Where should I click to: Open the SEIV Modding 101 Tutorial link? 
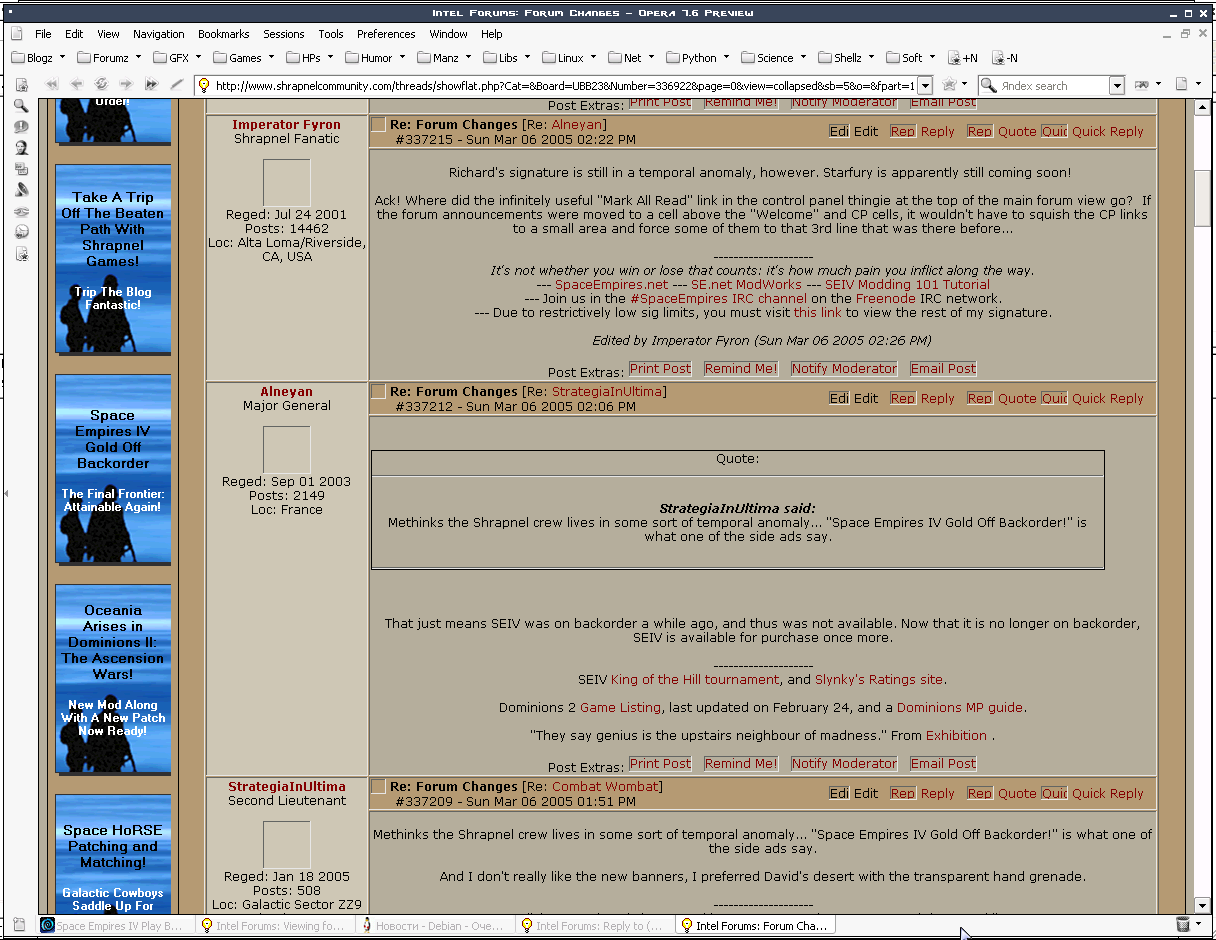point(907,285)
